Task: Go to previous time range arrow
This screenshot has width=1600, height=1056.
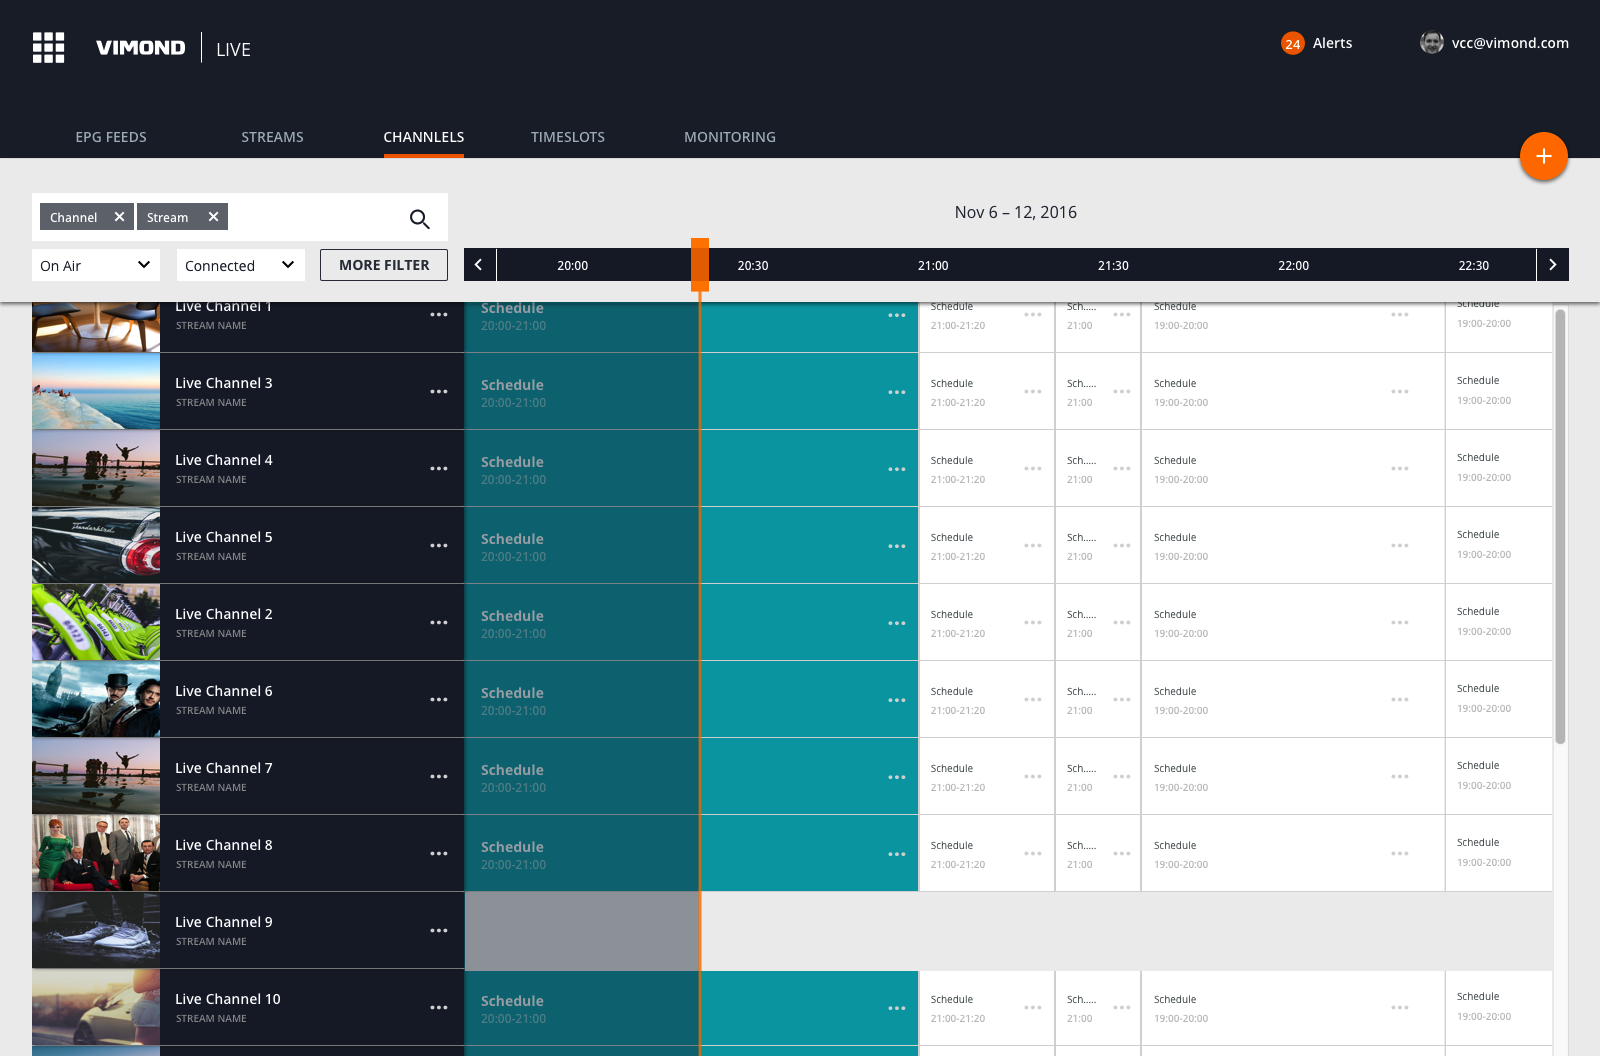Action: [479, 265]
